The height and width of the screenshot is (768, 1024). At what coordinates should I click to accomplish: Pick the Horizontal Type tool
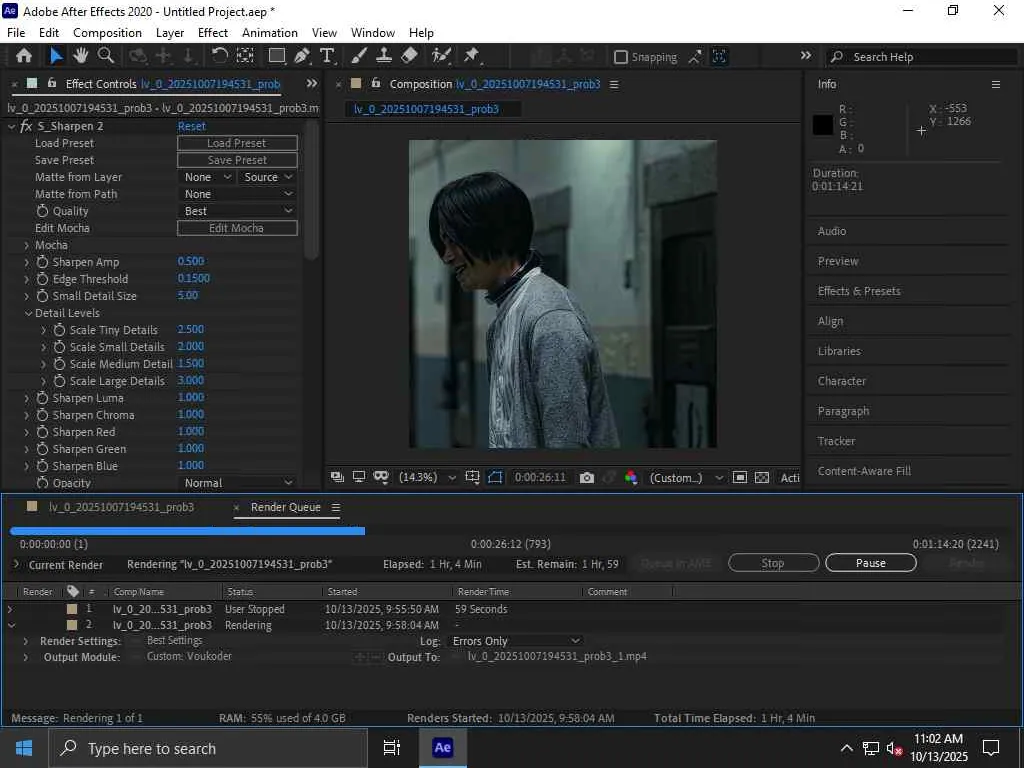point(327,56)
